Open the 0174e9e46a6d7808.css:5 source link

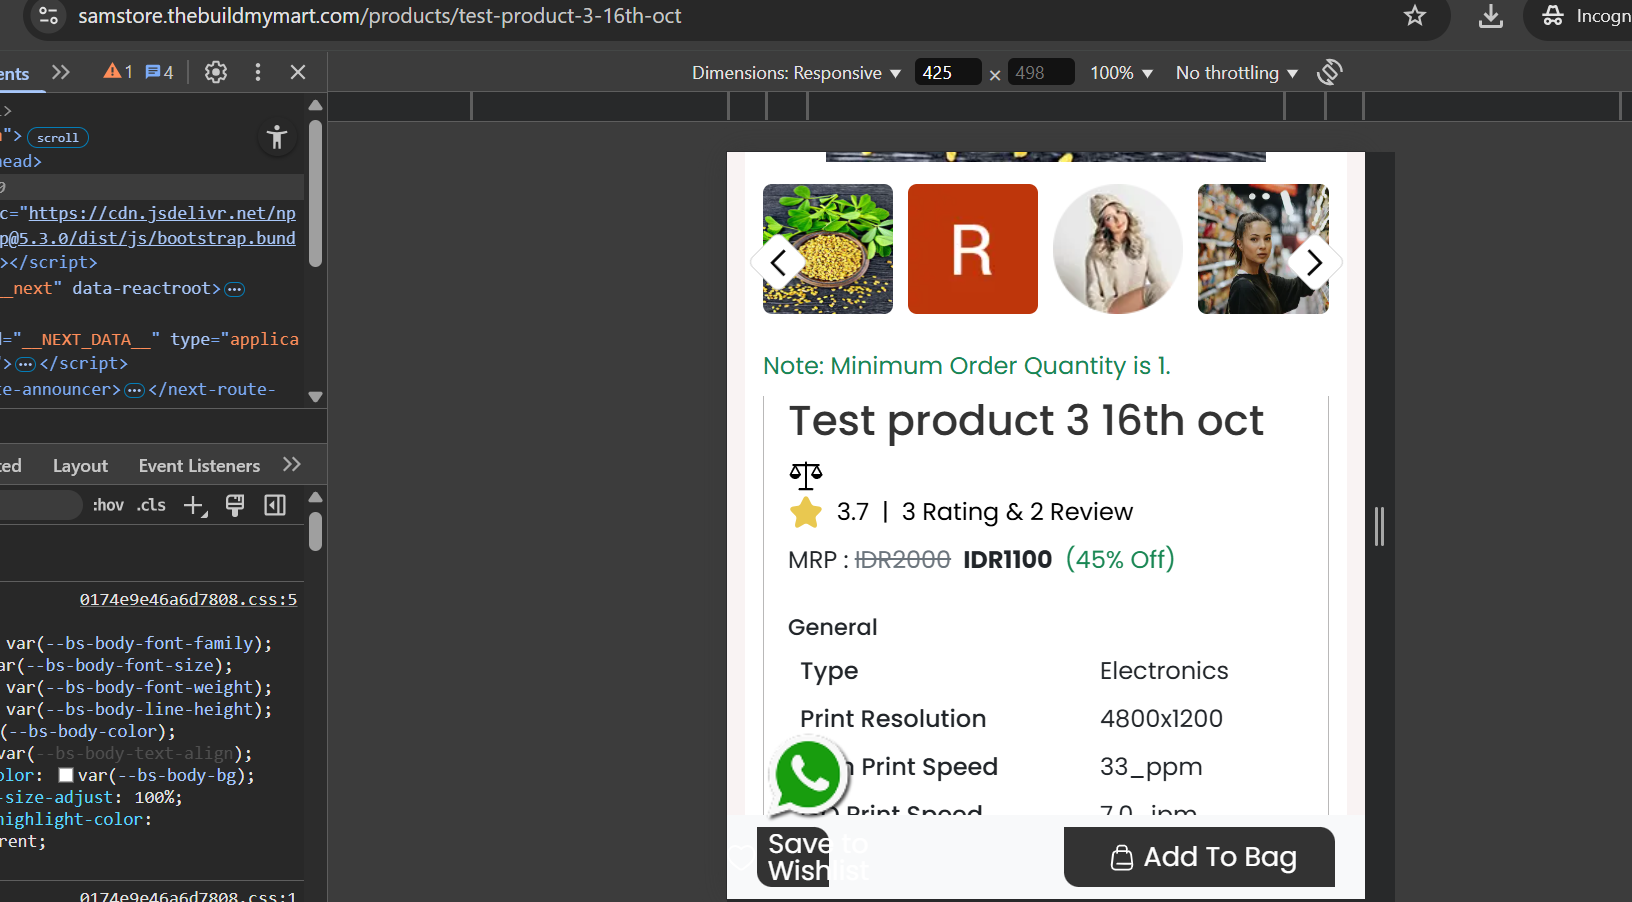[188, 600]
